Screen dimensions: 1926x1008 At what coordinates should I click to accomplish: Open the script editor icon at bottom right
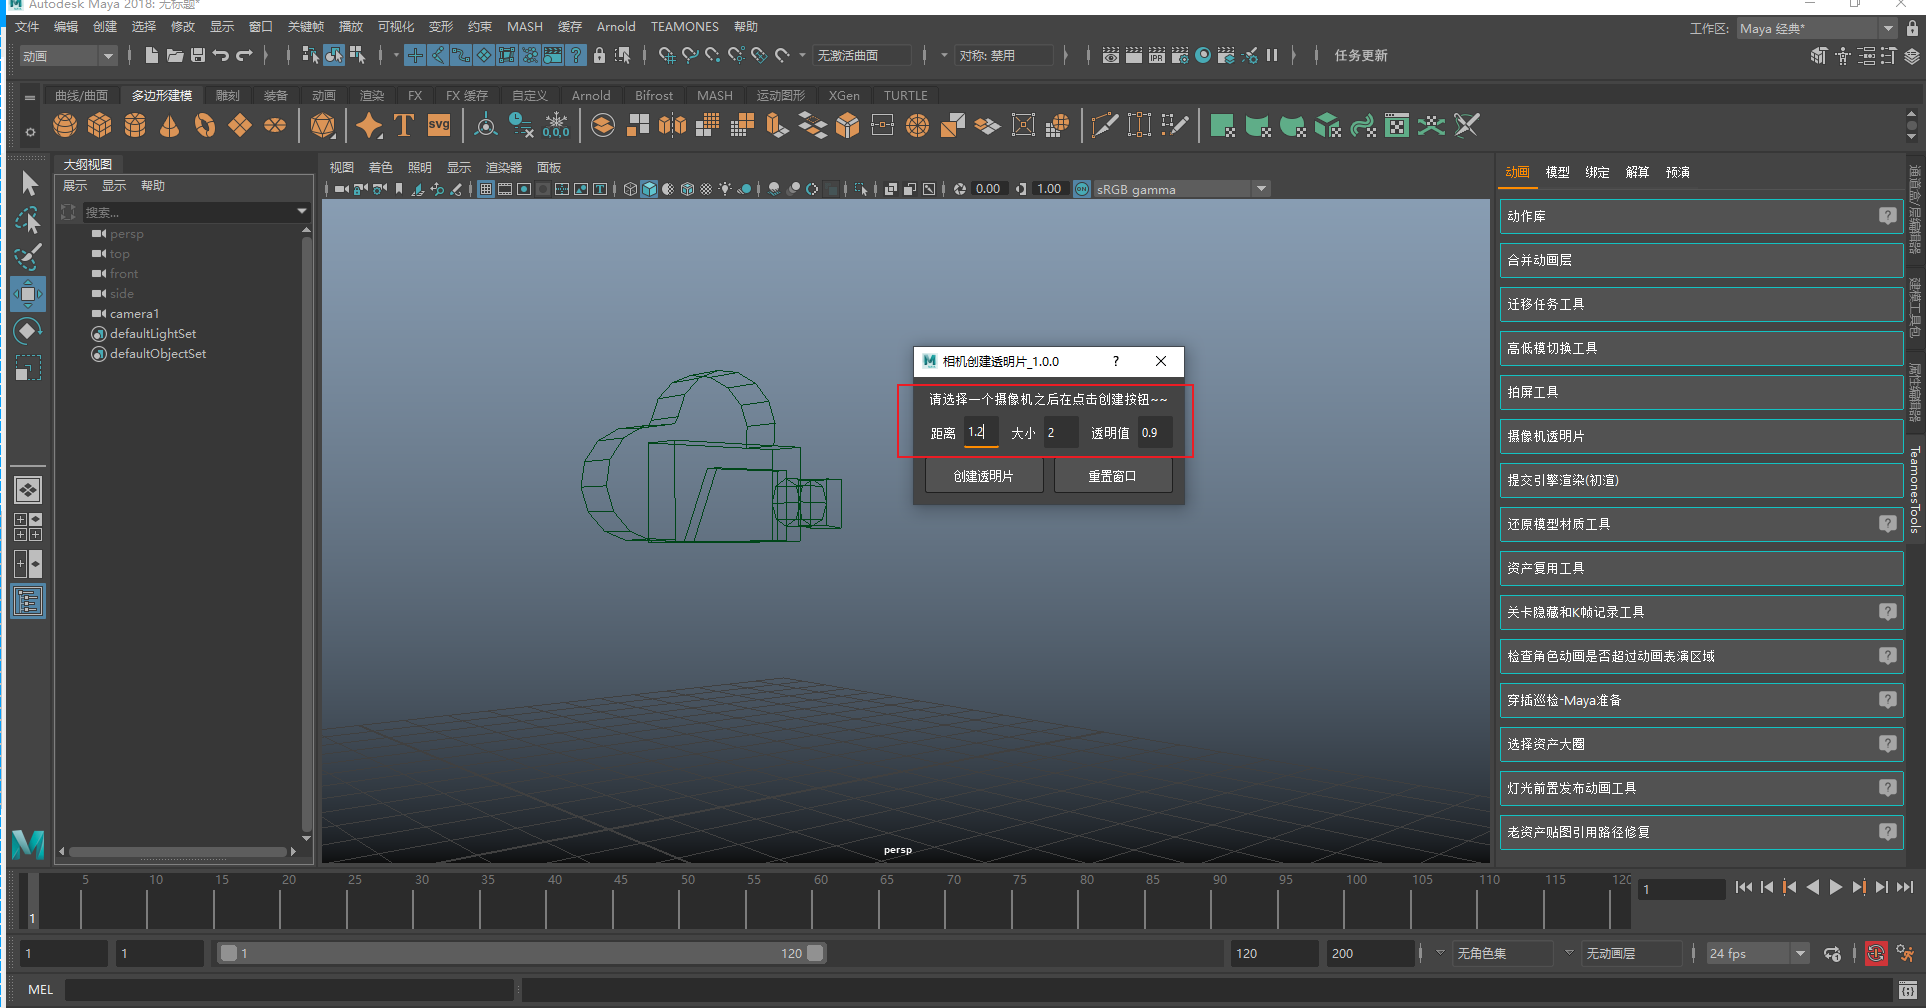pos(1907,990)
